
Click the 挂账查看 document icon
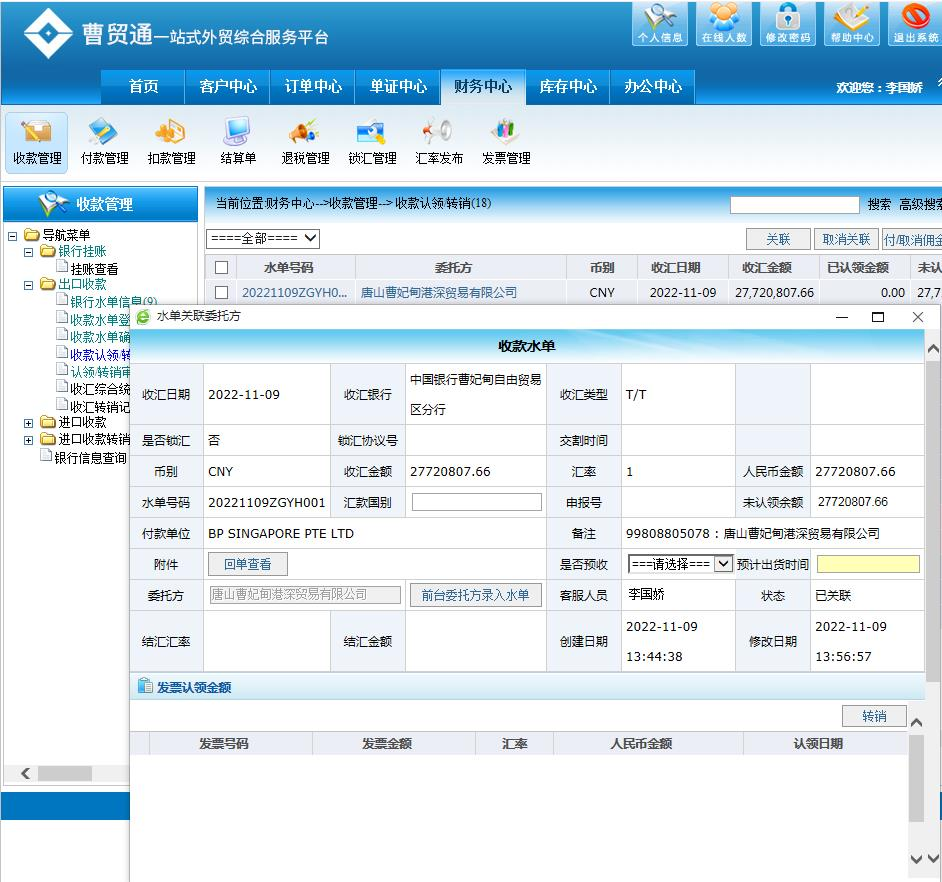[62, 266]
